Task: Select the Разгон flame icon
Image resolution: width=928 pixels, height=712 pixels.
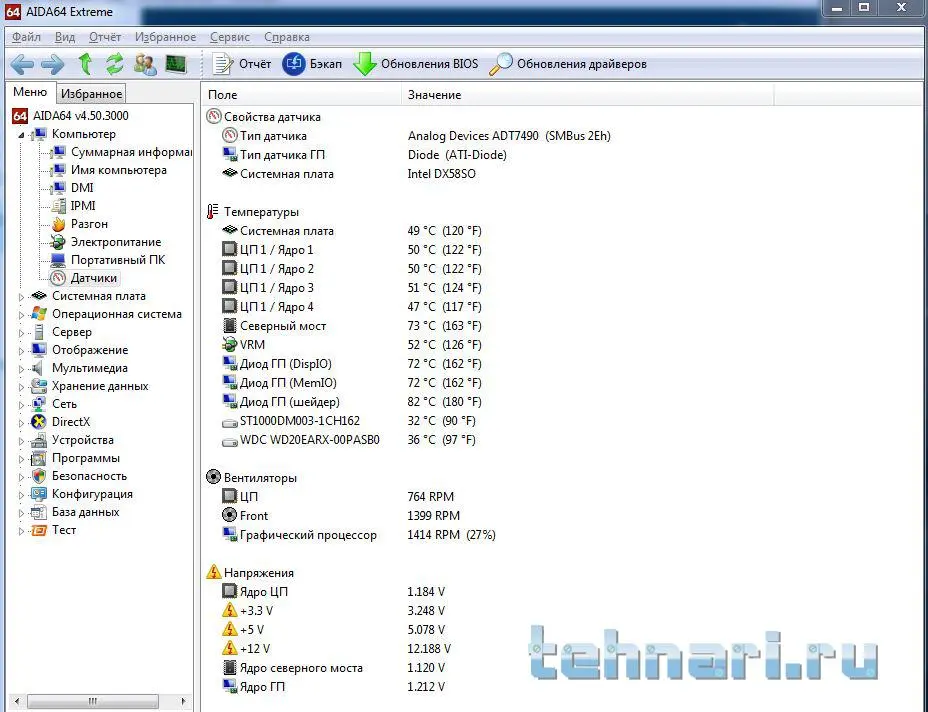Action: point(58,224)
